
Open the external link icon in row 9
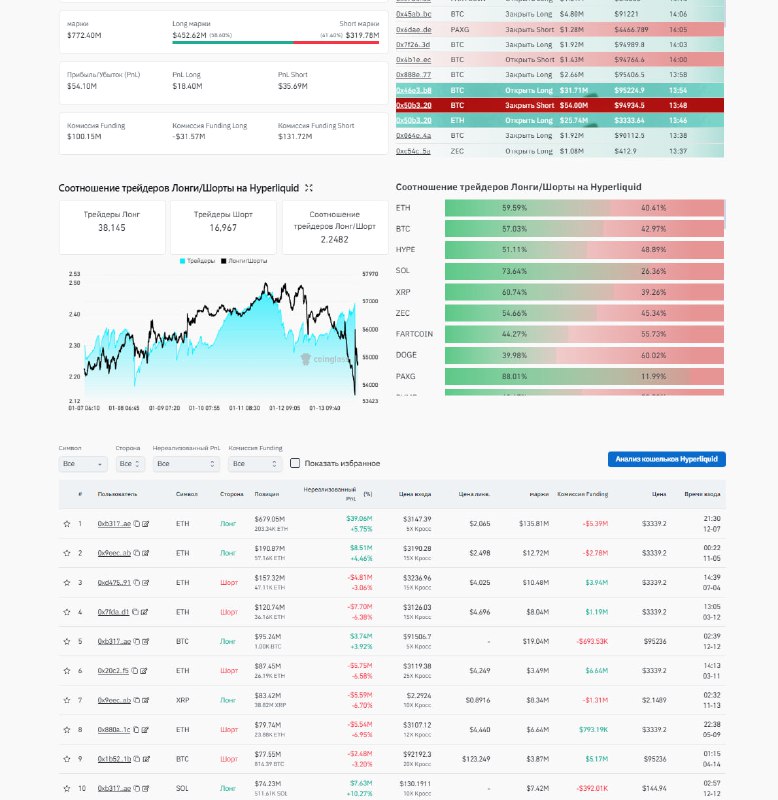145,759
